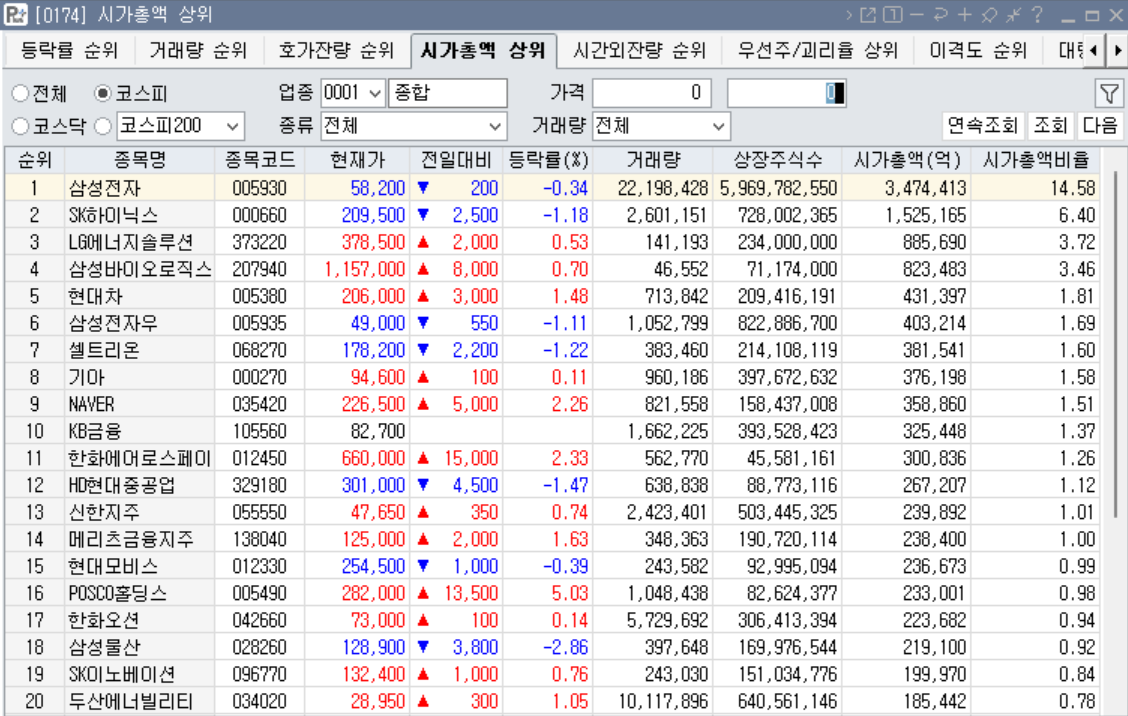Sort by the 시가총액비율 column header
This screenshot has height=716, width=1128.
point(1036,160)
